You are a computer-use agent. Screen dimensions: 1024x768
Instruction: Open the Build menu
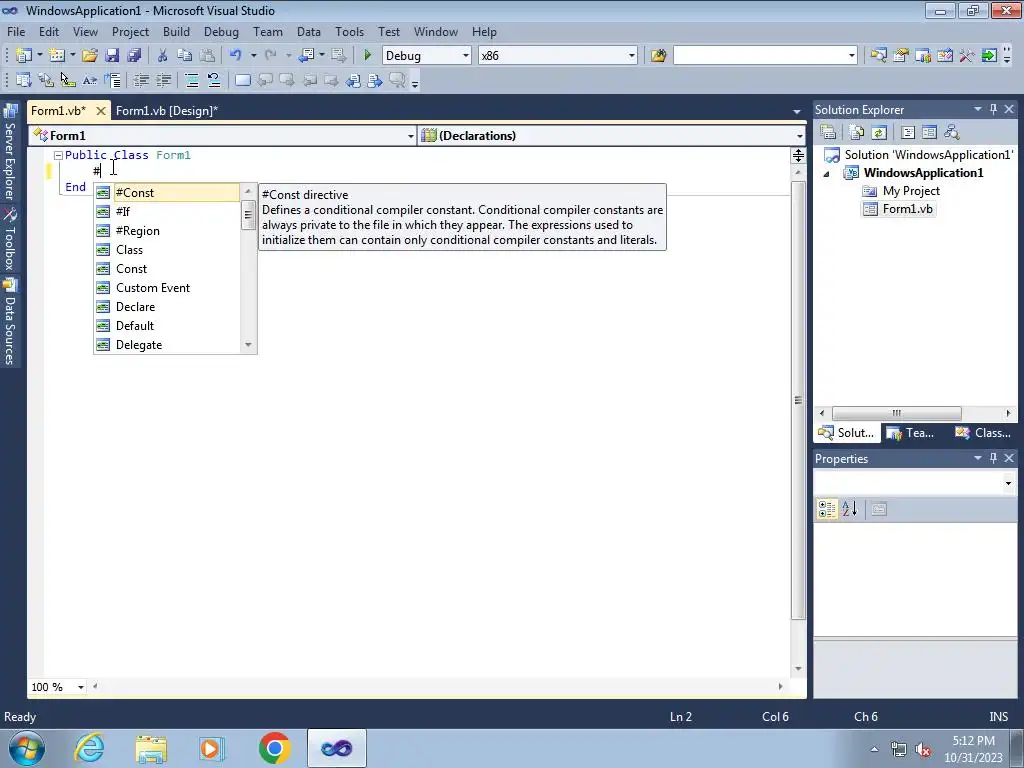click(x=176, y=31)
